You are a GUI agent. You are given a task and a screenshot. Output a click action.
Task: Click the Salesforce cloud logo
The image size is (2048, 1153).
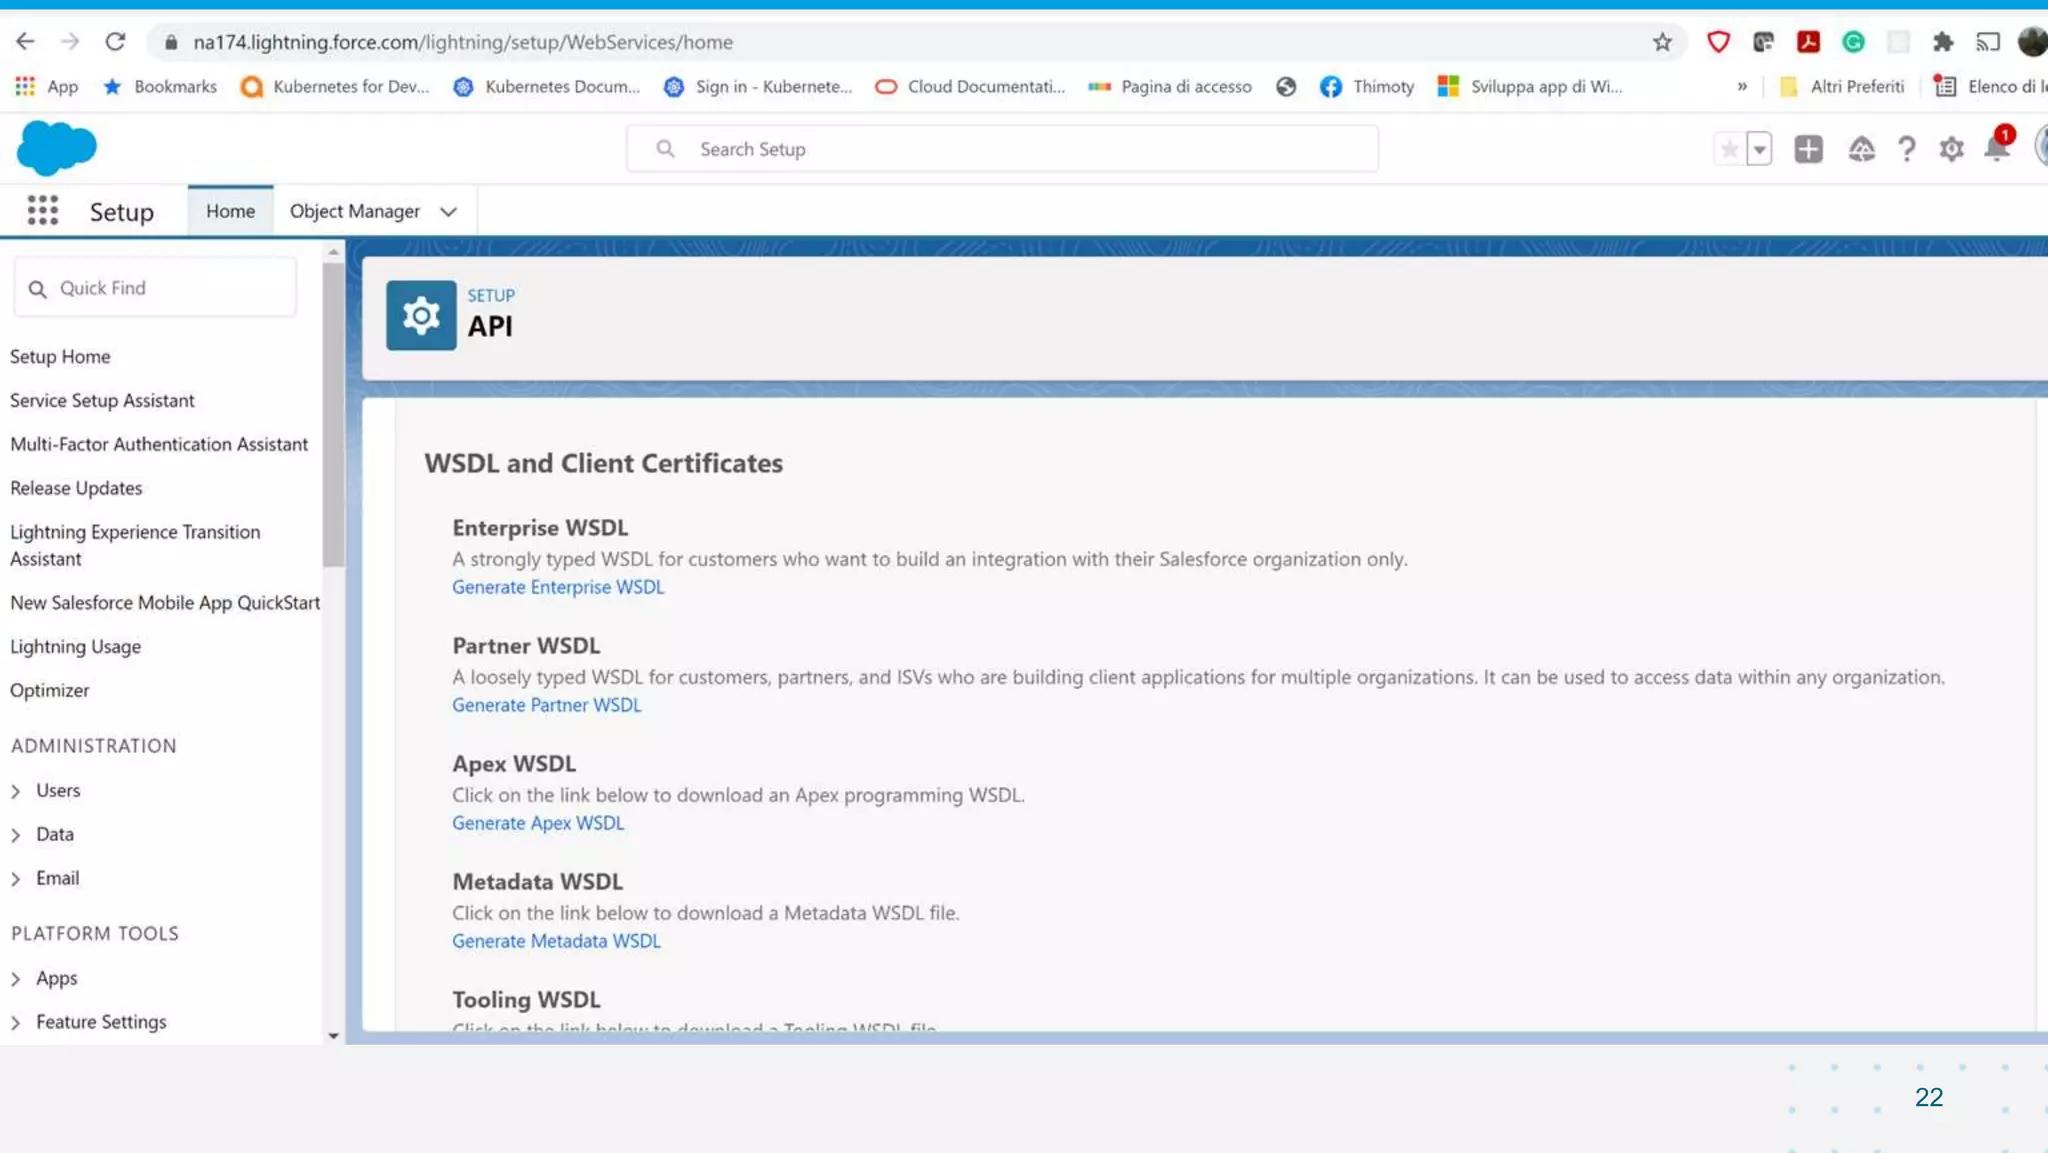pyautogui.click(x=56, y=148)
